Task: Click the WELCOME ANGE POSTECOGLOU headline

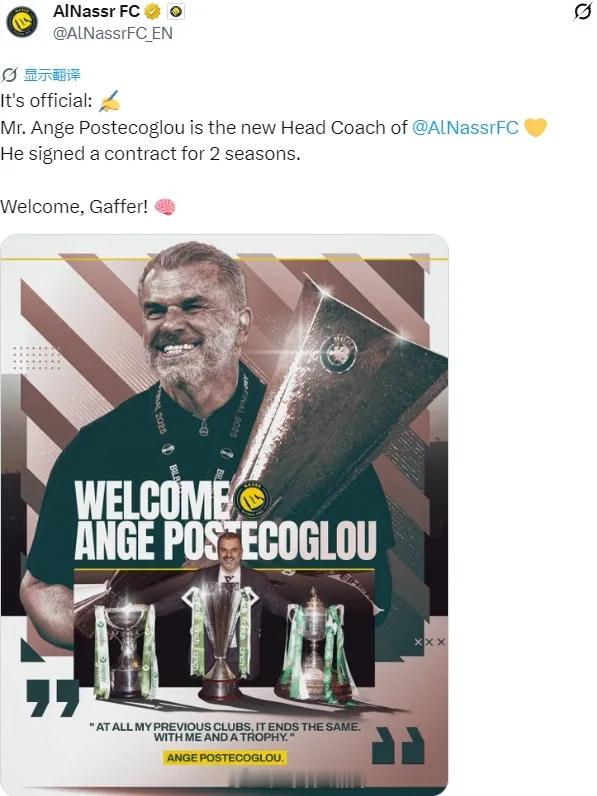Action: pyautogui.click(x=225, y=520)
